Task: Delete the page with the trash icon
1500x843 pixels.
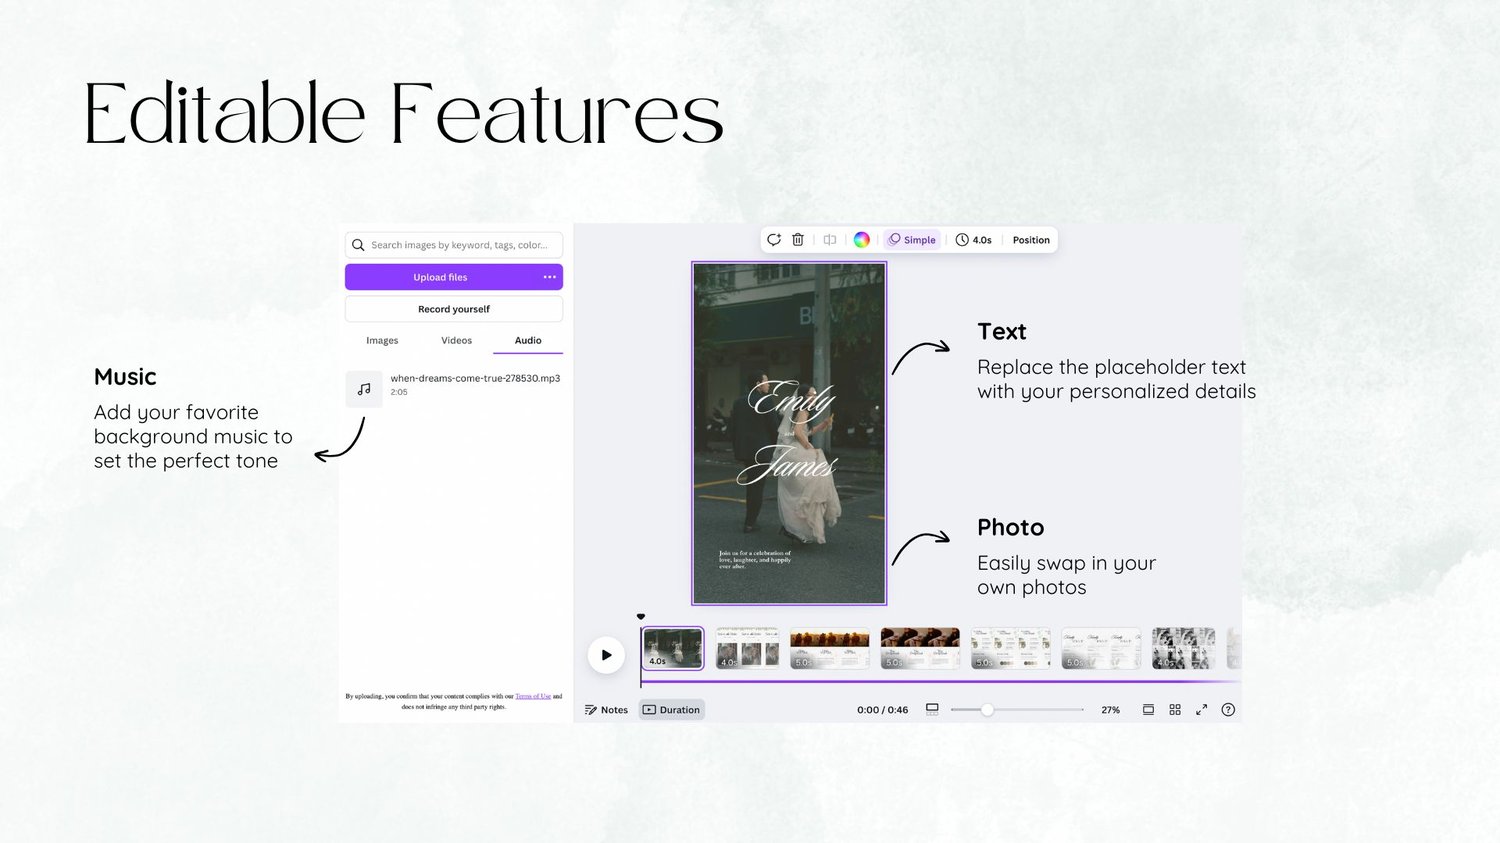Action: (x=798, y=240)
